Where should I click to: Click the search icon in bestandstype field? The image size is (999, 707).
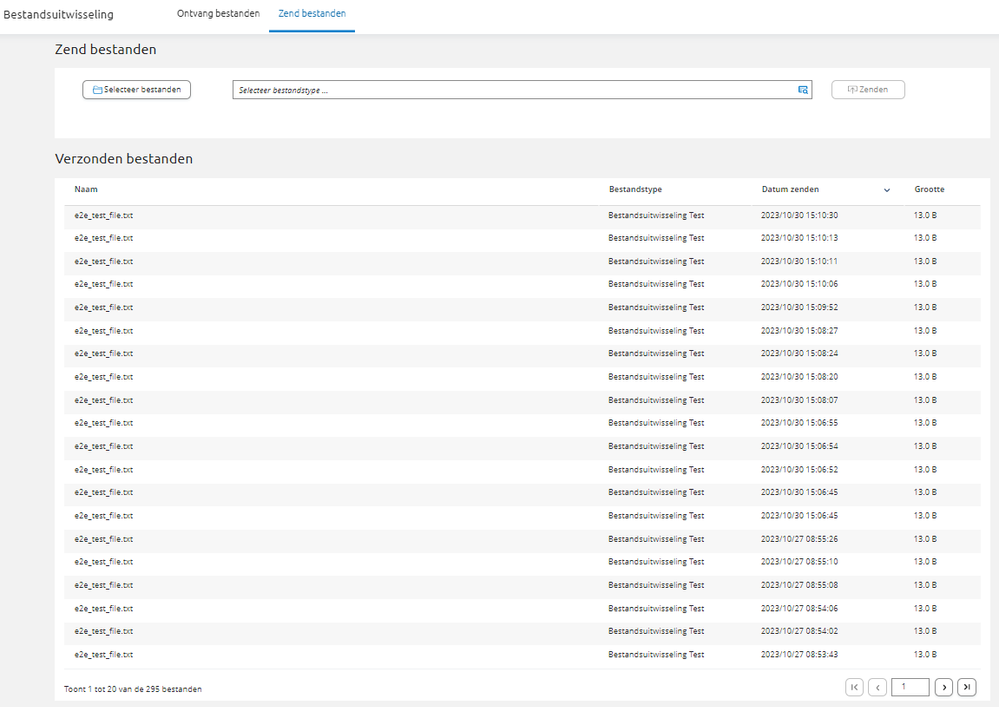[x=803, y=90]
